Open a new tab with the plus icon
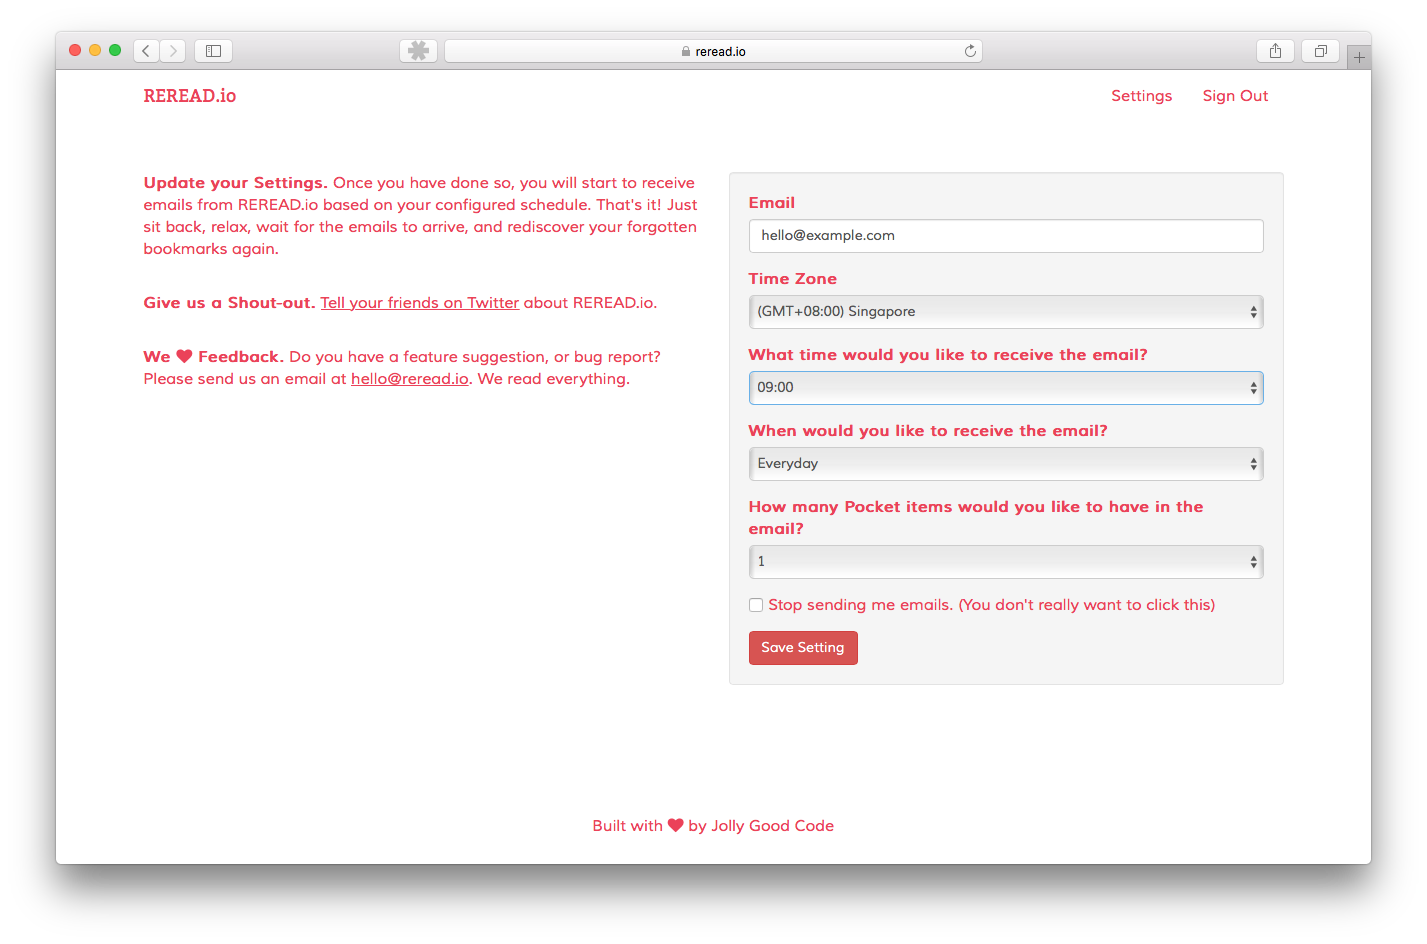This screenshot has width=1427, height=944. (1358, 56)
